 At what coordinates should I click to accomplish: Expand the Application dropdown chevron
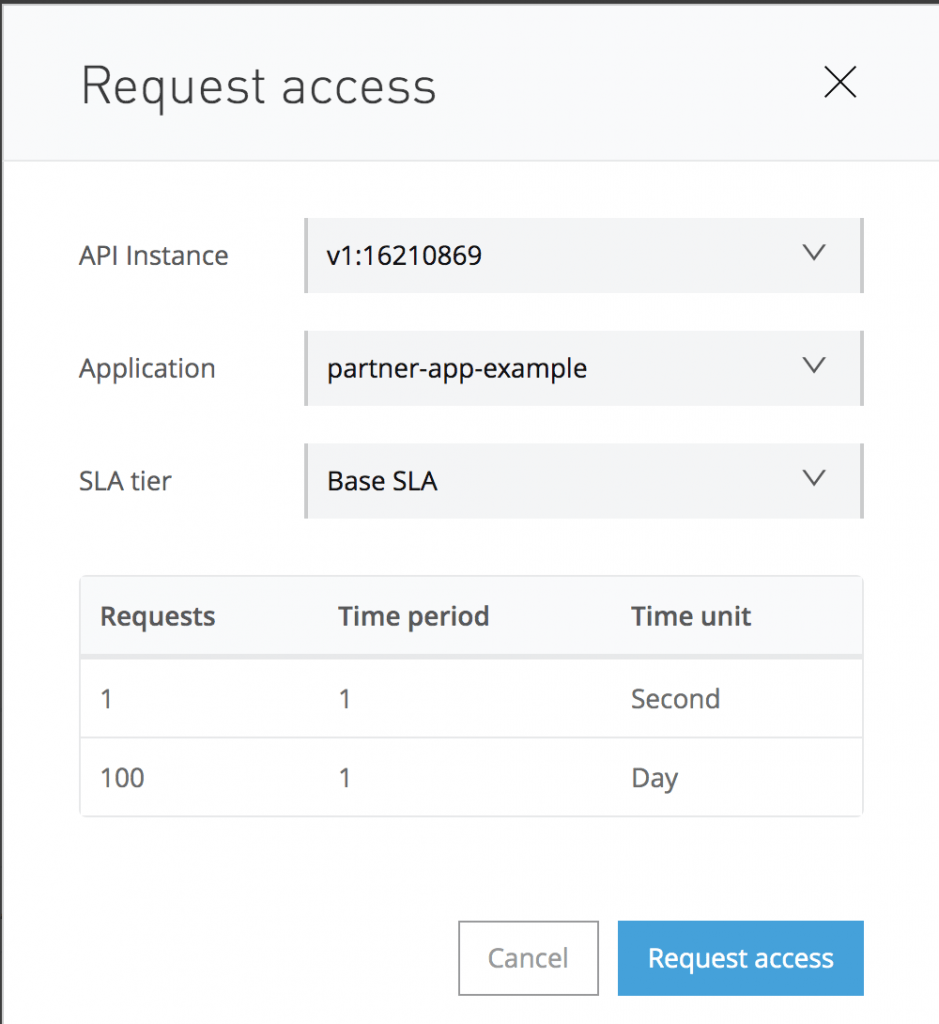click(814, 365)
